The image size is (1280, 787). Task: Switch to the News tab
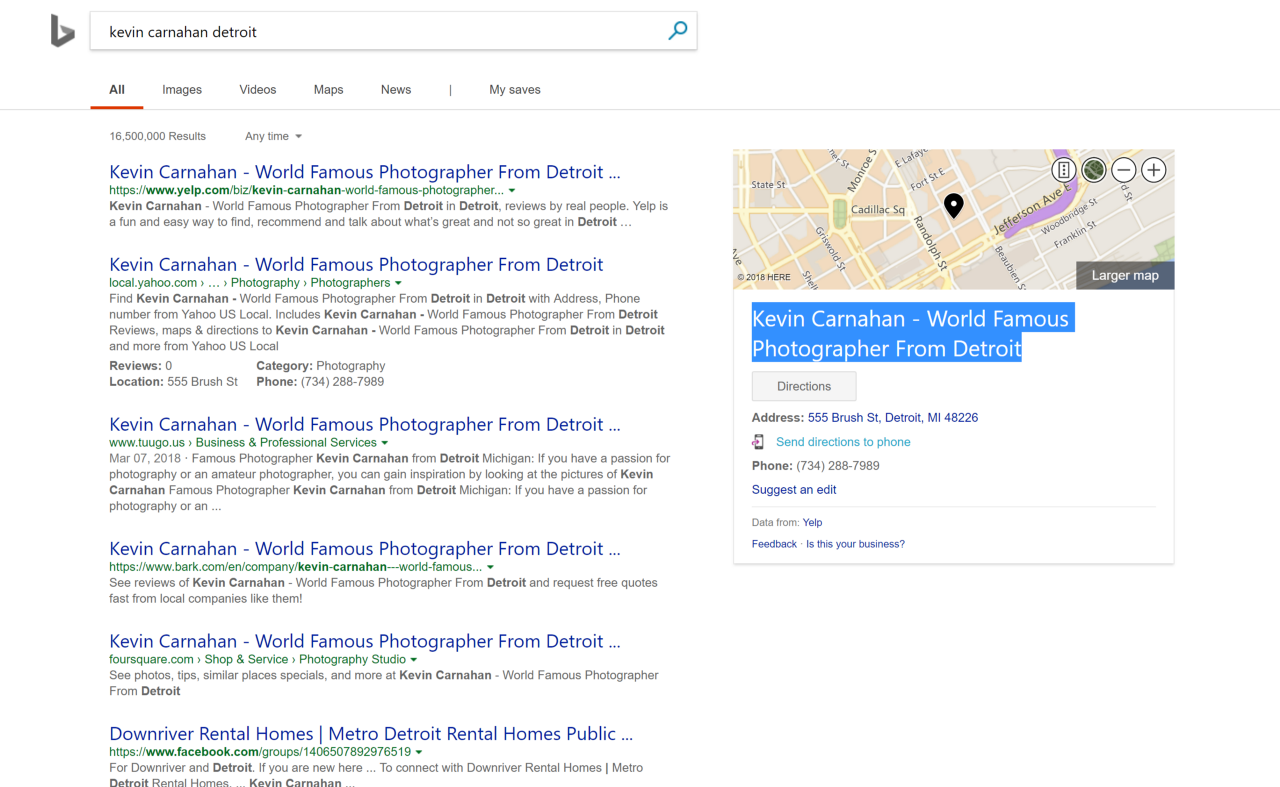396,90
